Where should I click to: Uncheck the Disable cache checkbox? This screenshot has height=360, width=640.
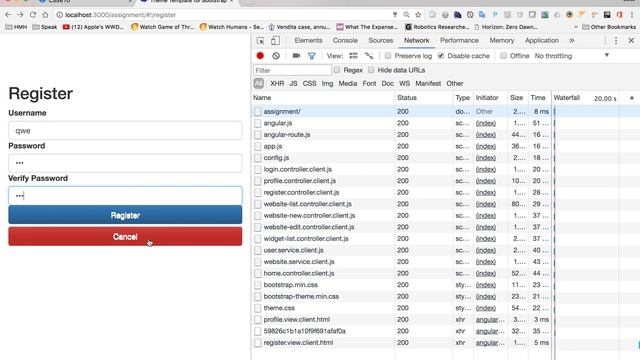point(441,56)
